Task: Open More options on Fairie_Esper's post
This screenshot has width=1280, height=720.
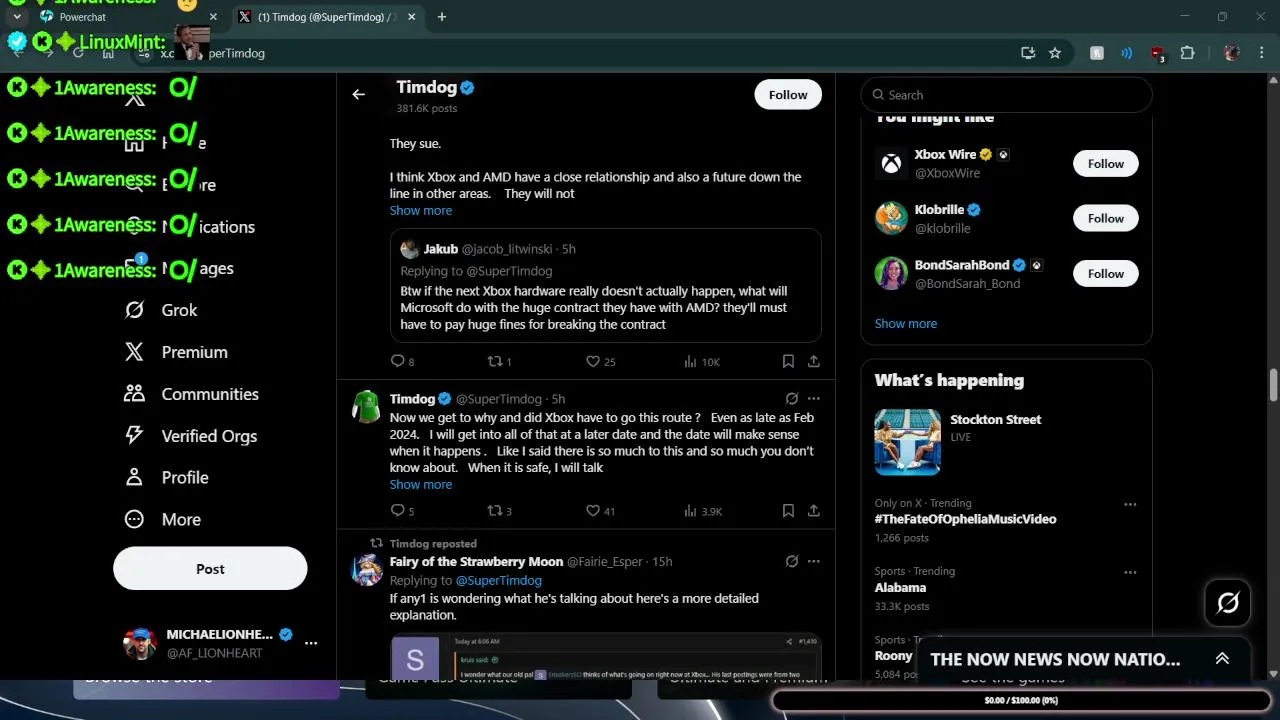Action: click(x=814, y=561)
